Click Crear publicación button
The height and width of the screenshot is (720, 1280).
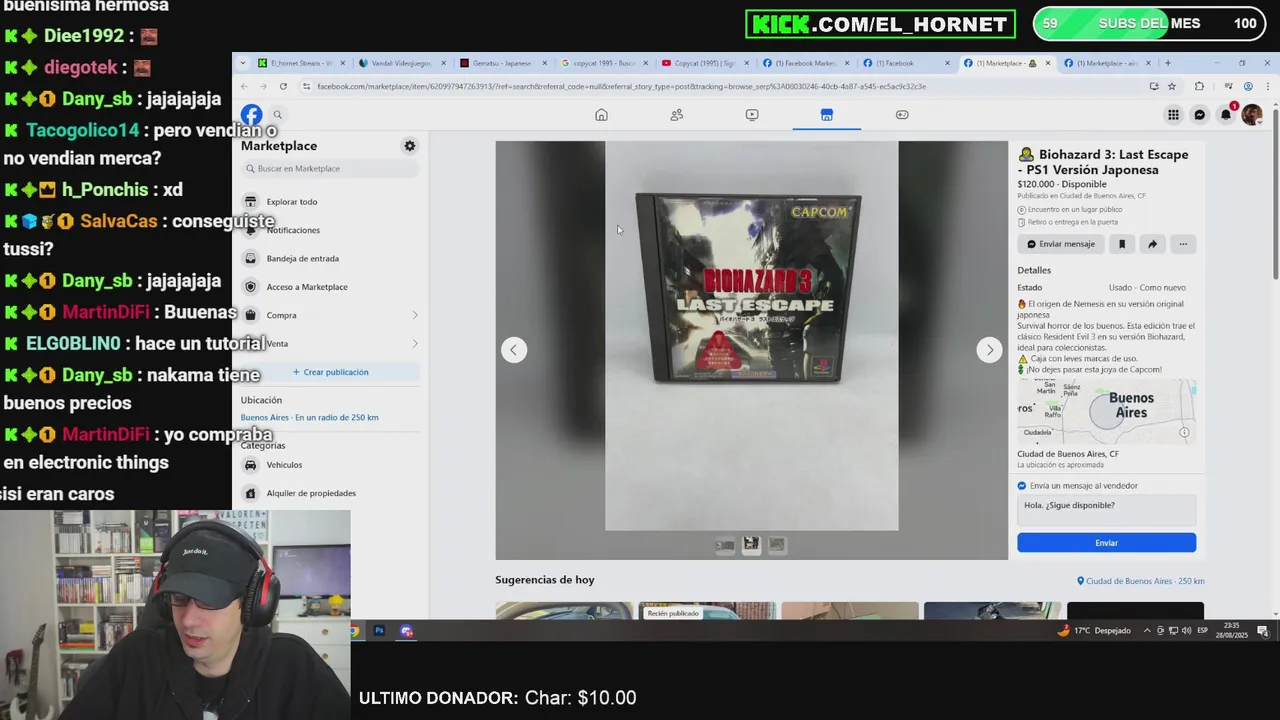click(330, 372)
